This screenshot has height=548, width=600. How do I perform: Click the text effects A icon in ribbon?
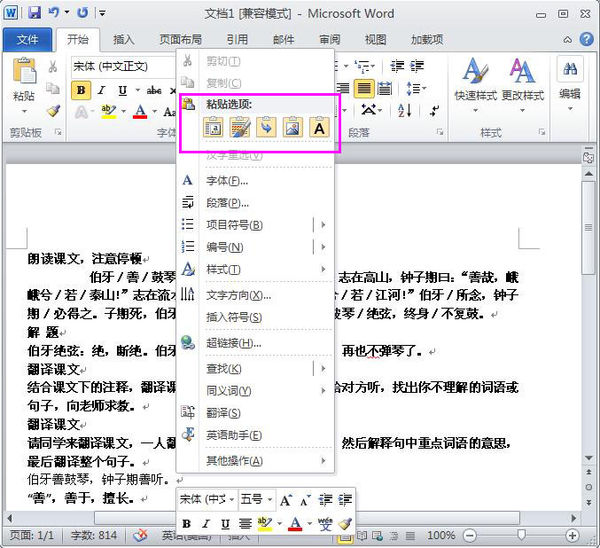(x=81, y=112)
